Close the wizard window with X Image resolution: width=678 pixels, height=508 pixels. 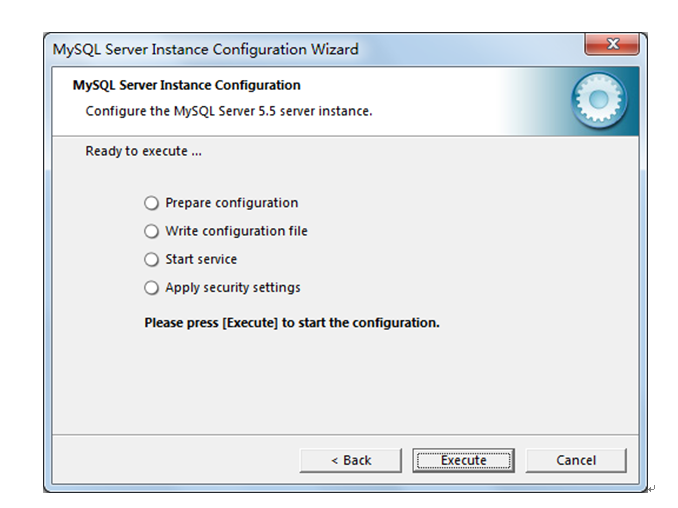(612, 44)
